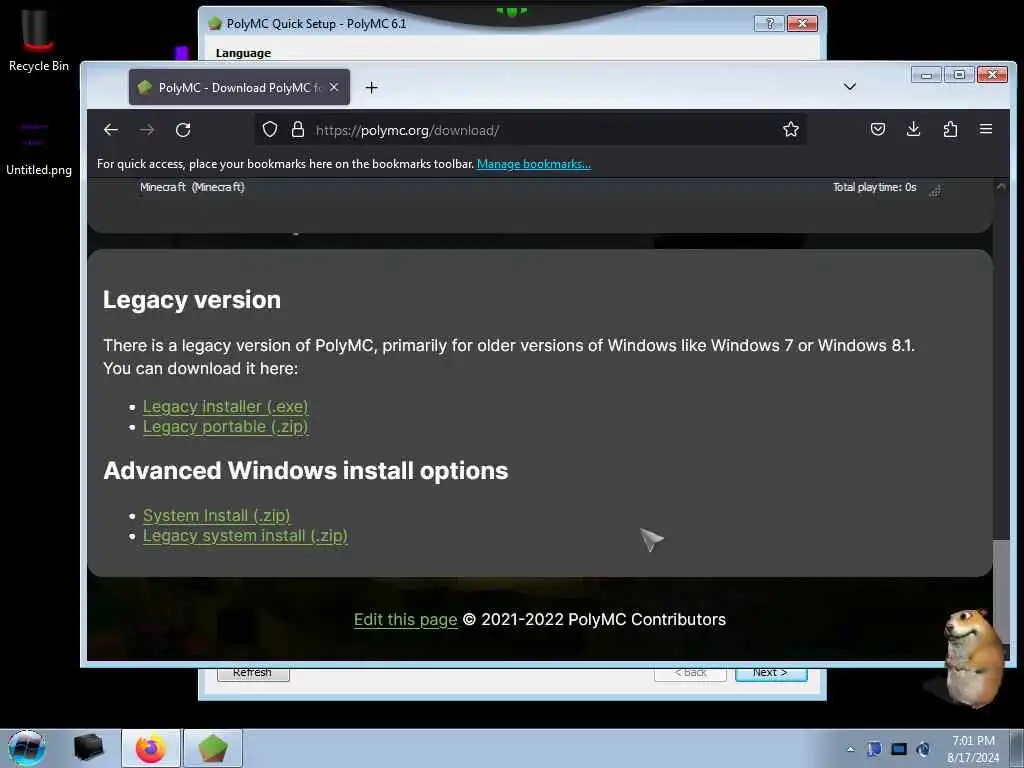Screen dimensions: 1024x768
Task: Close the PolyMC download tab
Action: [334, 87]
